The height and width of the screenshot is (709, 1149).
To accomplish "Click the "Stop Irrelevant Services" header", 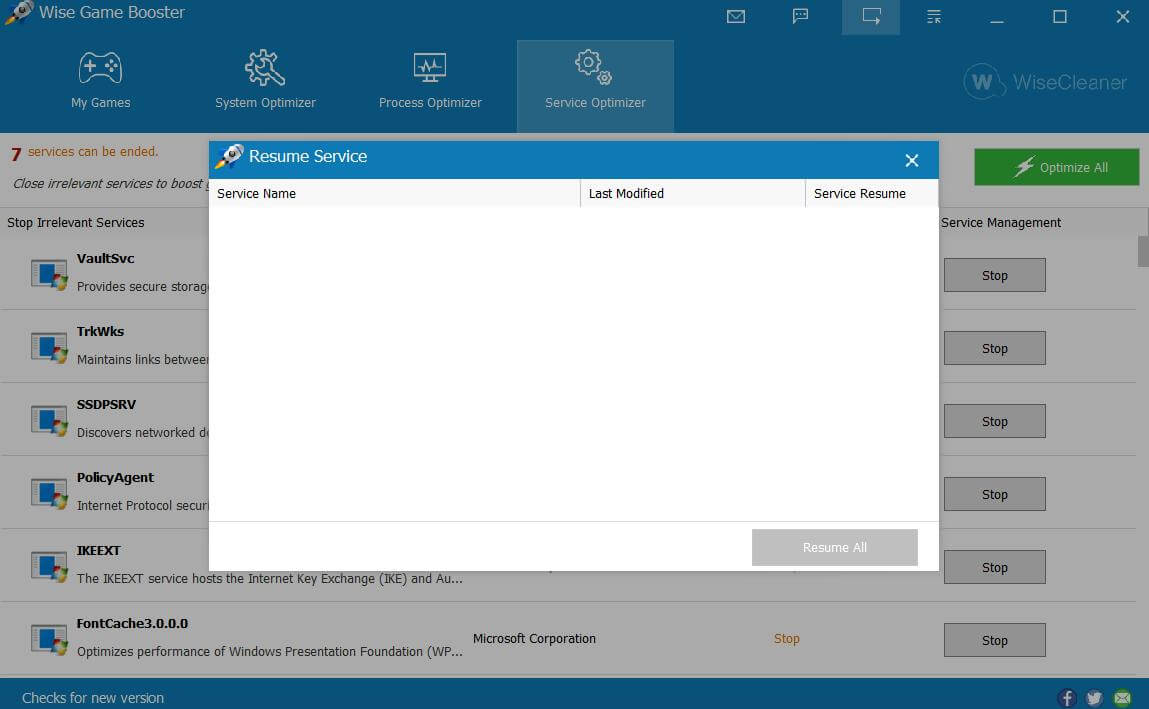I will click(75, 223).
